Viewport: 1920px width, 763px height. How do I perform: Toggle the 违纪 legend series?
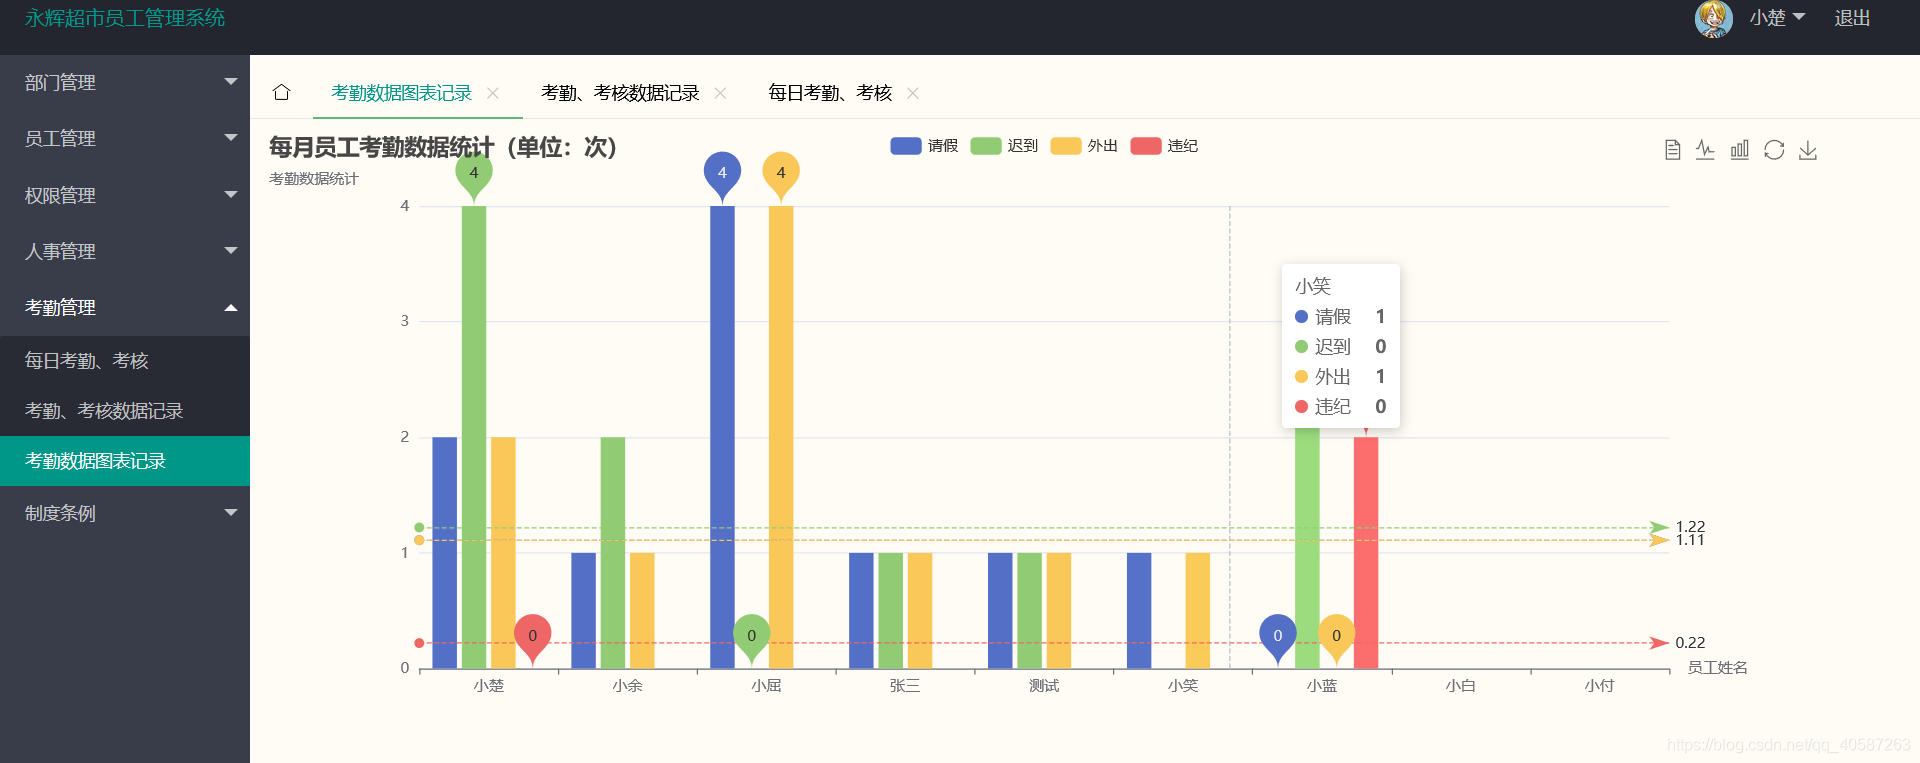1164,146
